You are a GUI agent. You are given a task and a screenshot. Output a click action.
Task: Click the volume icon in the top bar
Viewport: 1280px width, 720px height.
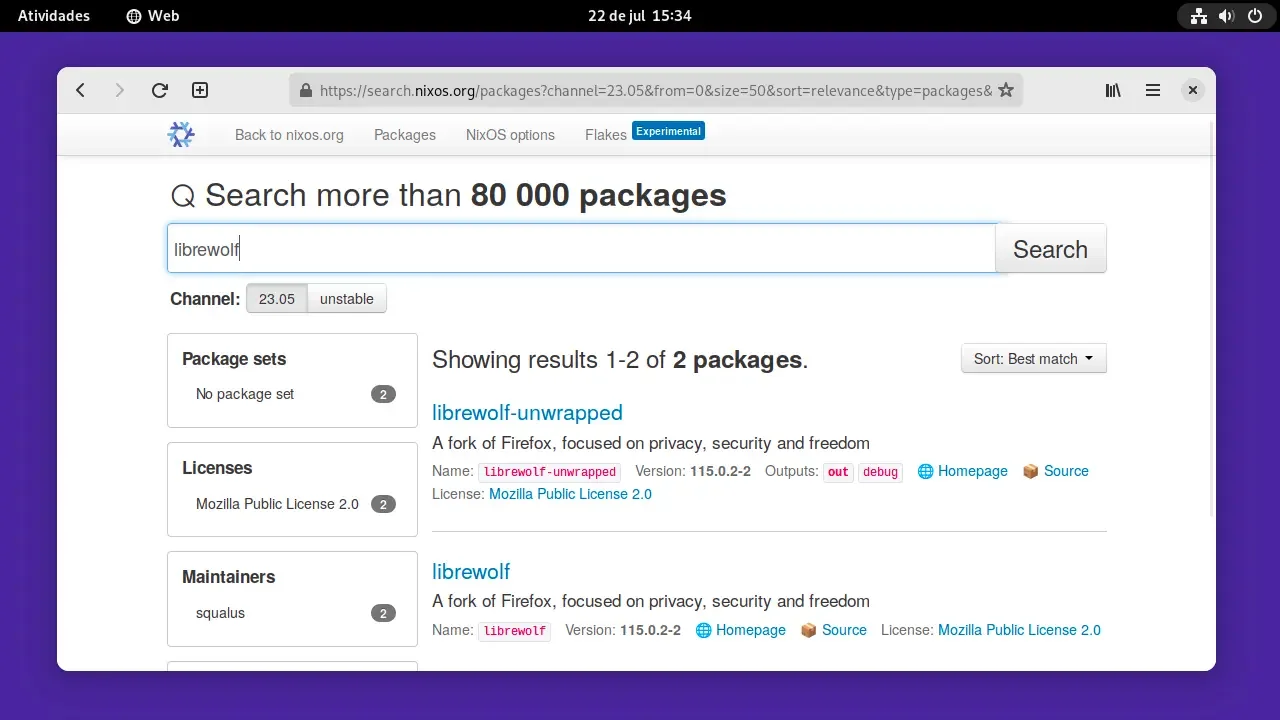(x=1227, y=16)
